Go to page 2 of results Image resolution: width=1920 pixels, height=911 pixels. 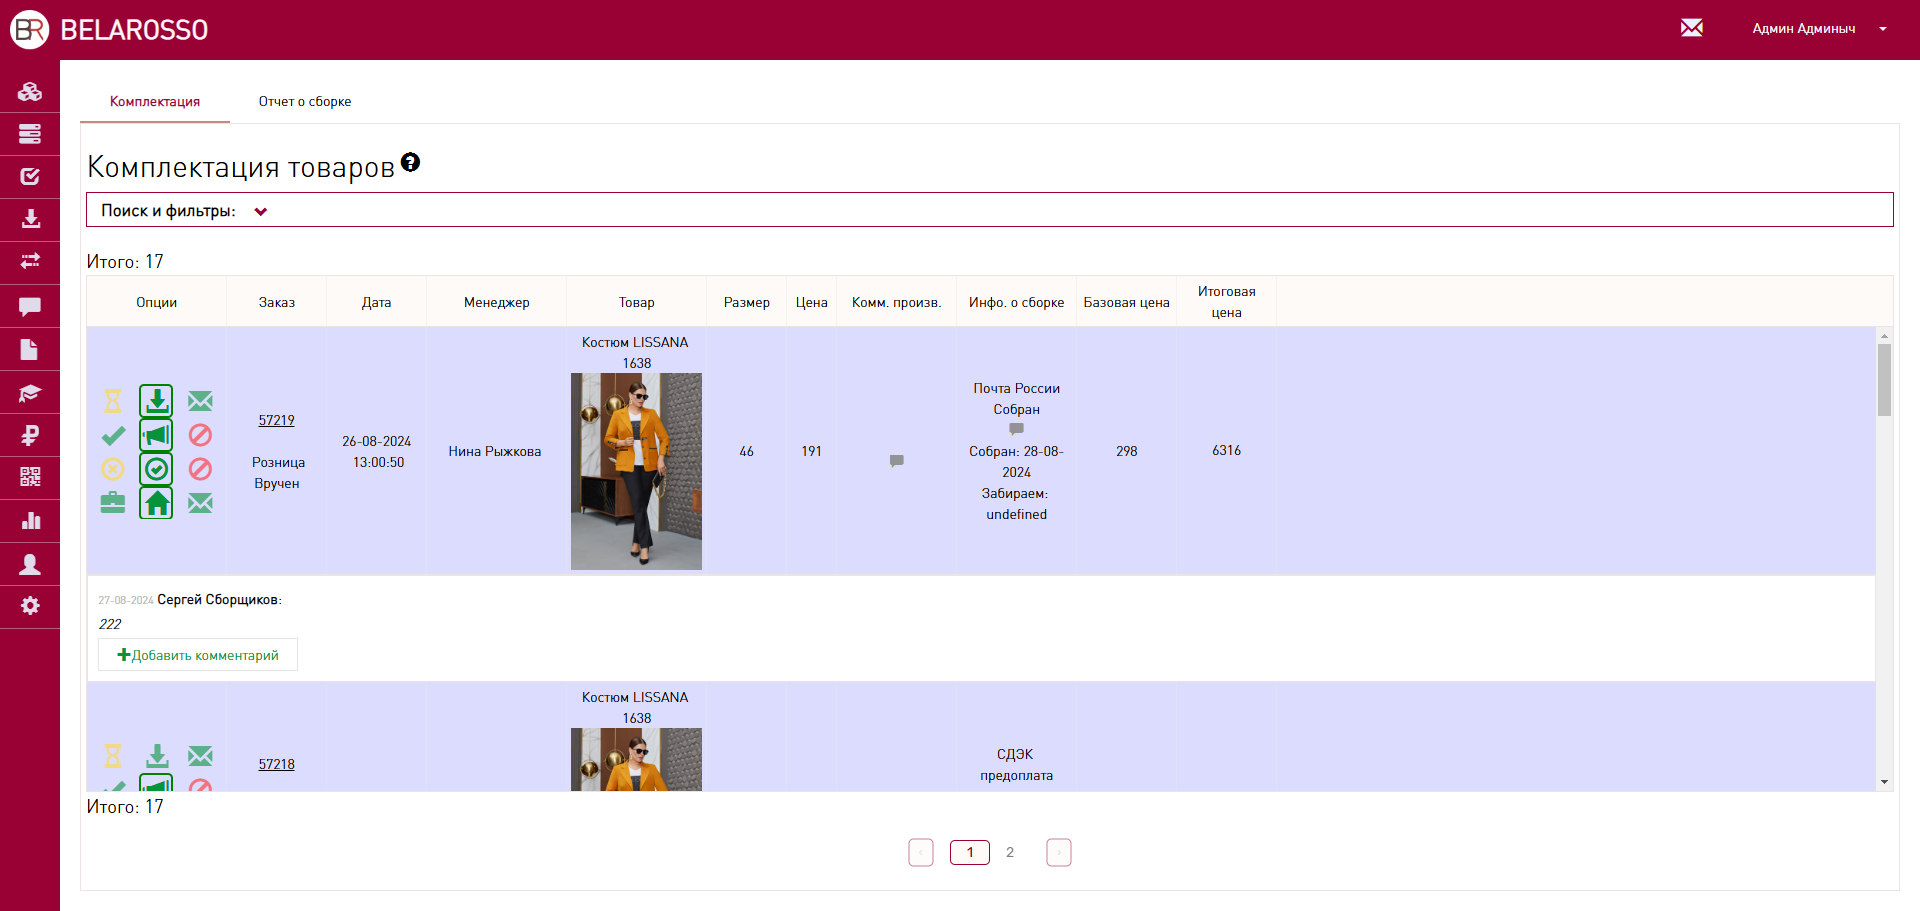(x=1010, y=852)
